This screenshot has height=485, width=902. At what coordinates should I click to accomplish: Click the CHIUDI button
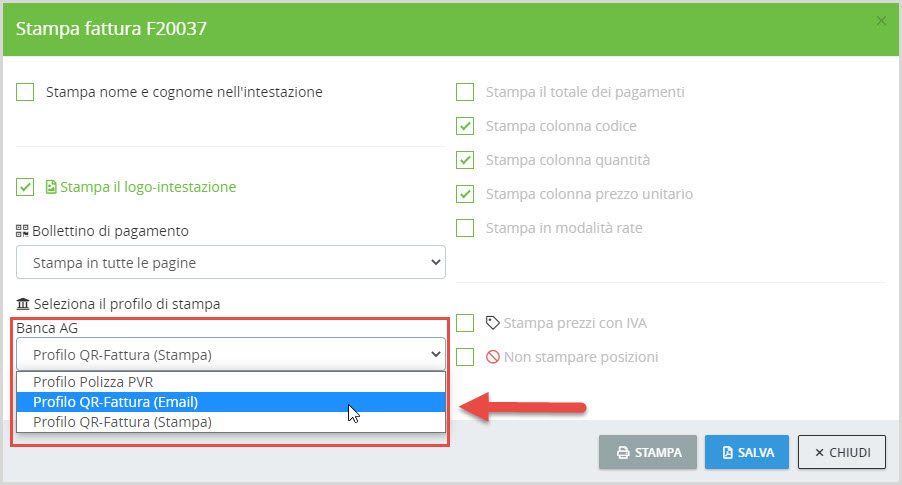[x=841, y=452]
